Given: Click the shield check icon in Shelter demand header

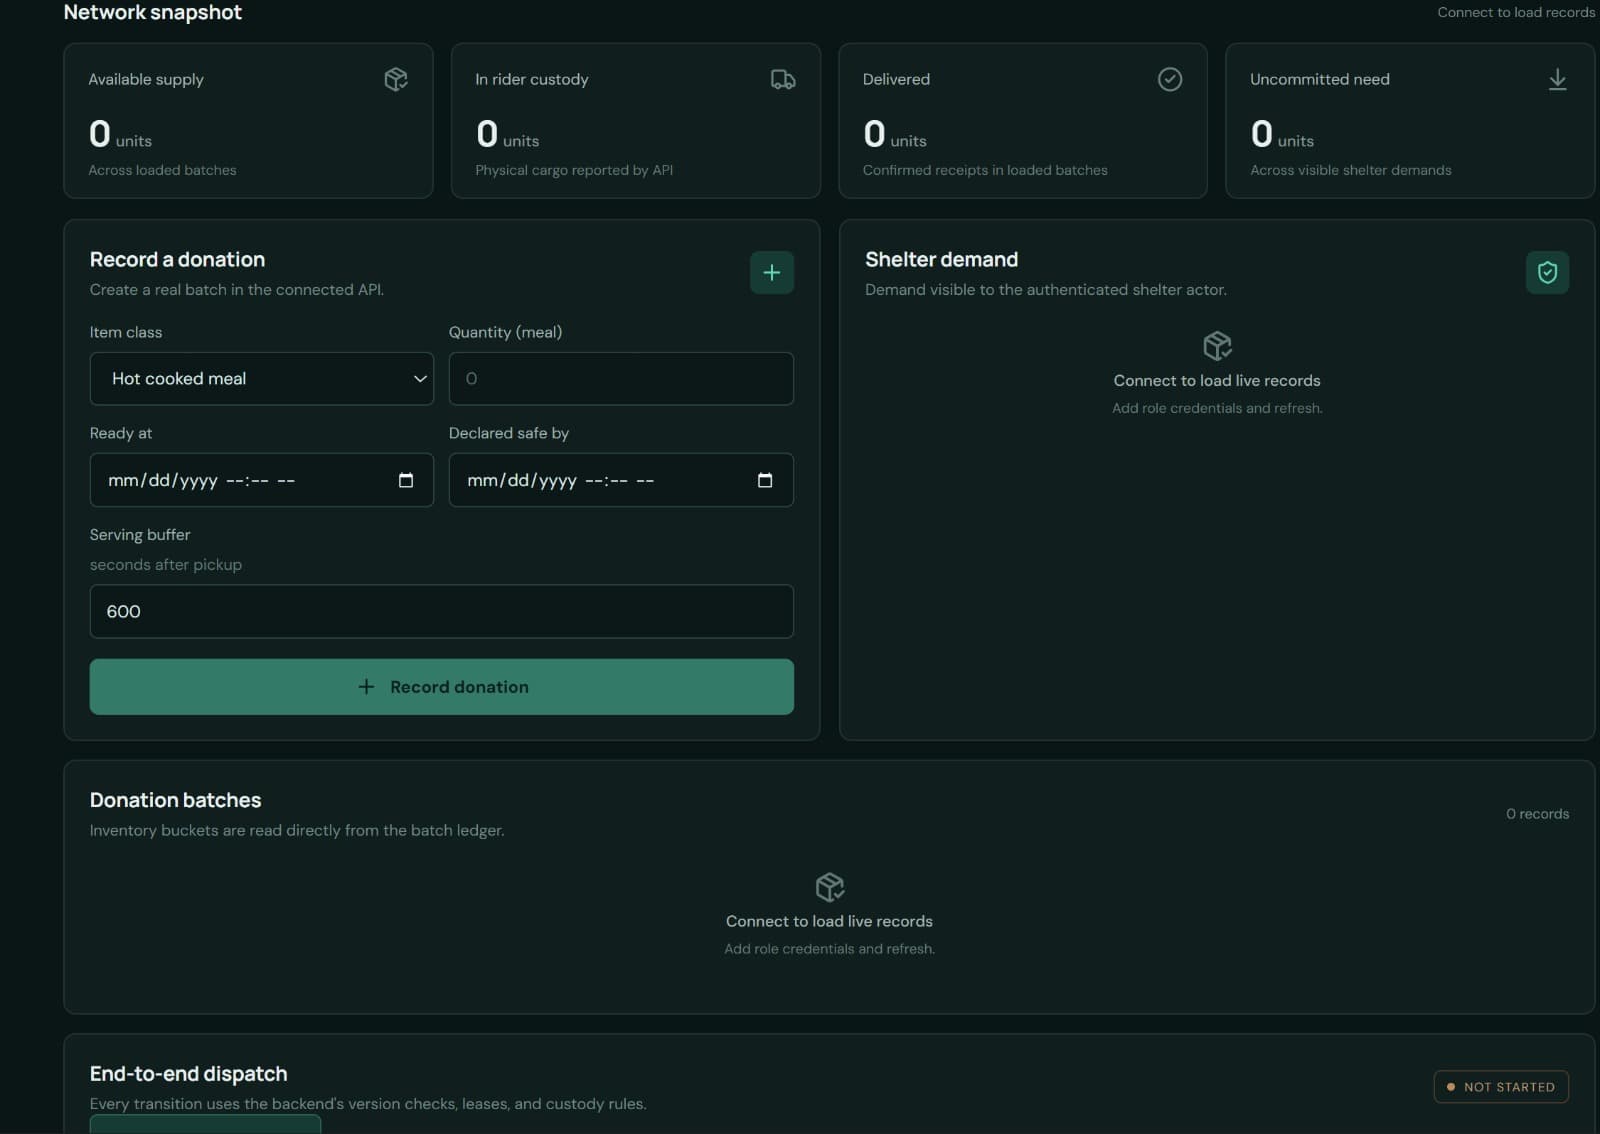Looking at the screenshot, I should (1547, 272).
